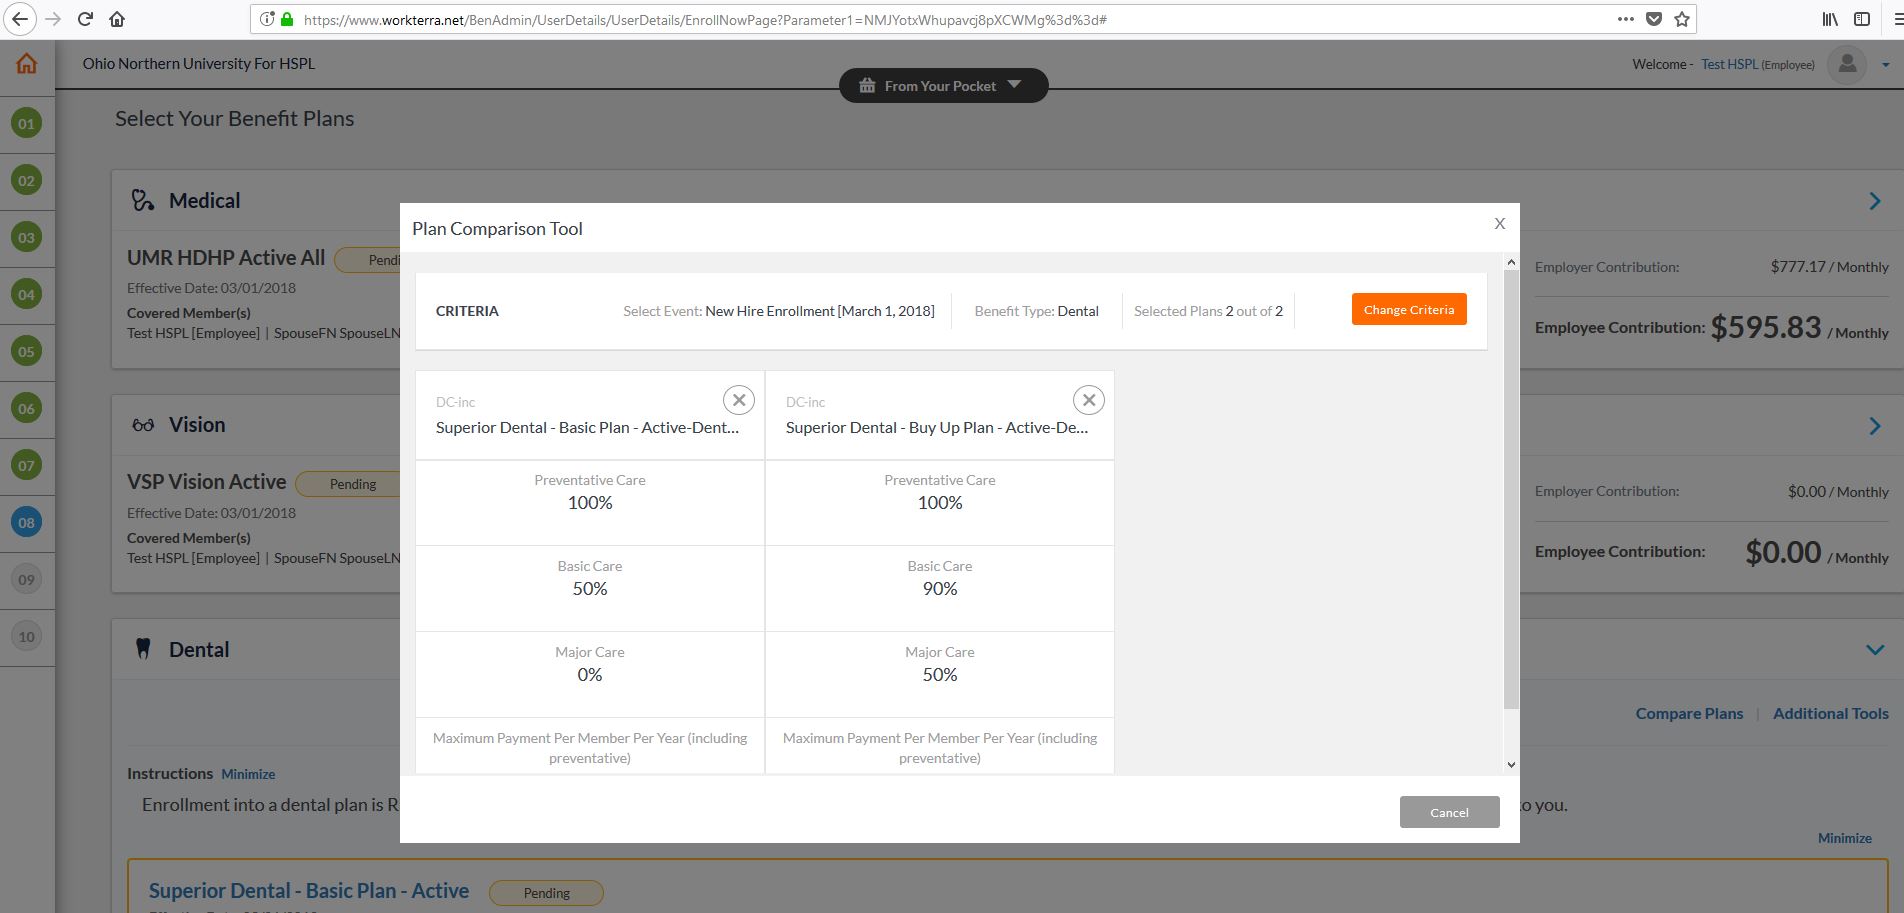Go to step 08 in sidebar
The width and height of the screenshot is (1904, 913).
(x=27, y=522)
